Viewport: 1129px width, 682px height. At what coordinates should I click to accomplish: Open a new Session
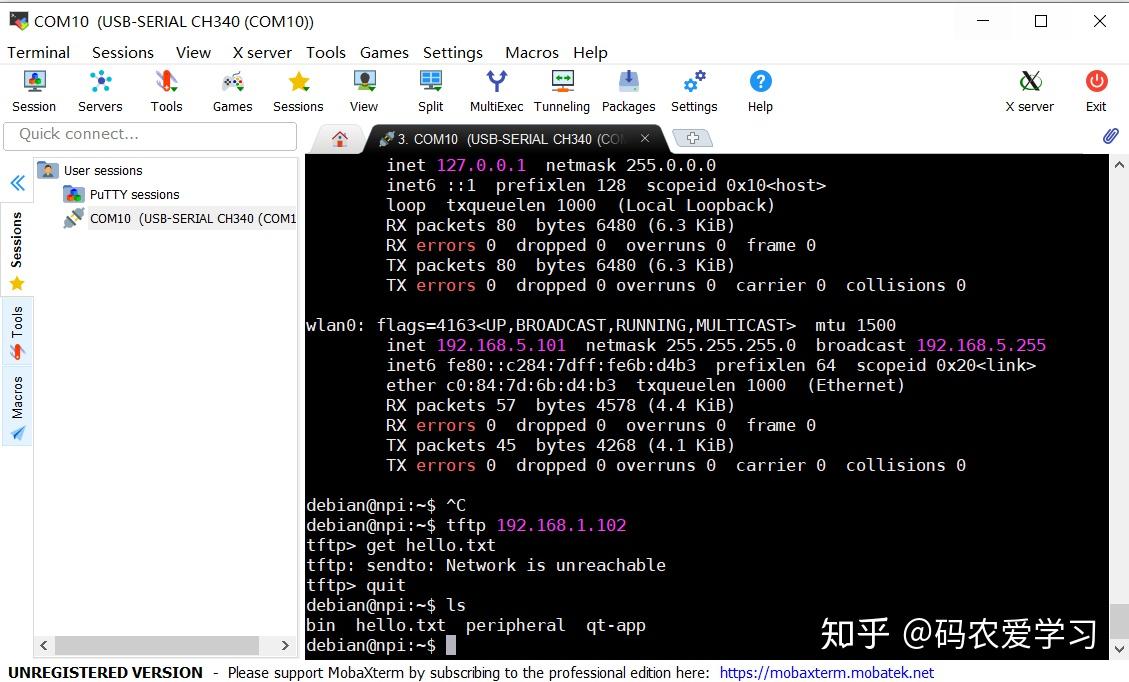[x=33, y=90]
